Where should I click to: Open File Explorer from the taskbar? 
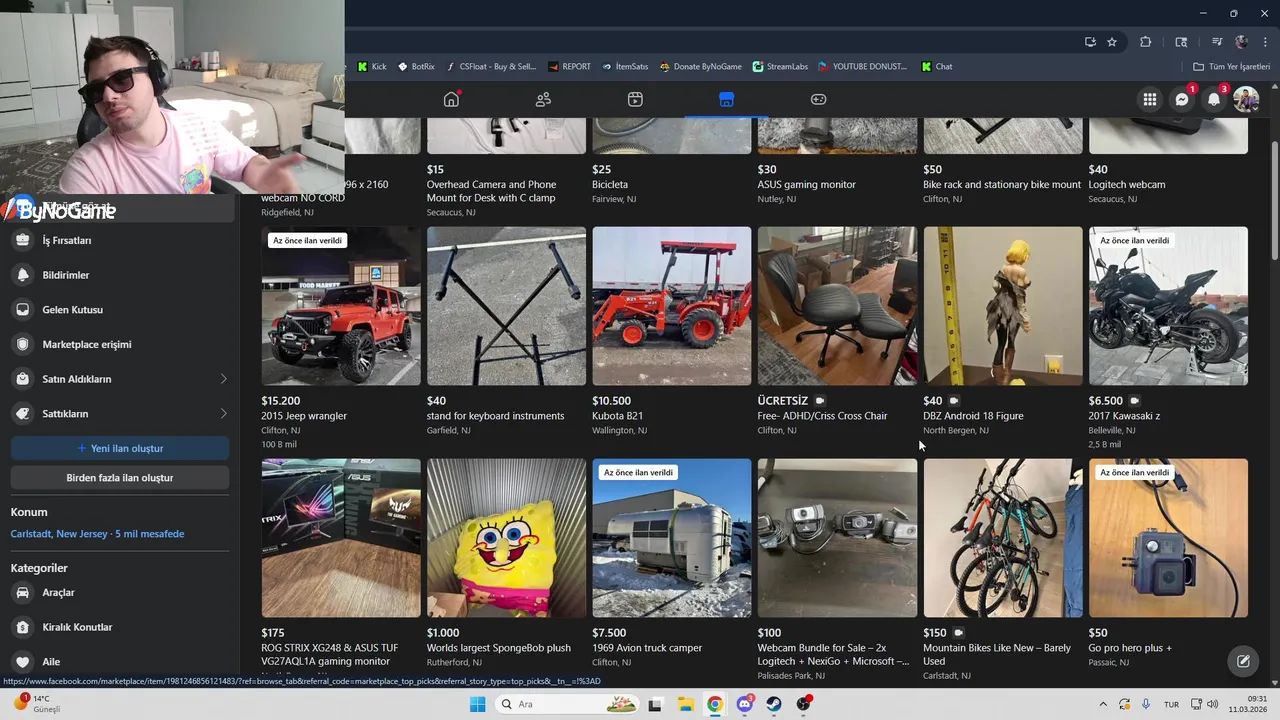tap(686, 704)
